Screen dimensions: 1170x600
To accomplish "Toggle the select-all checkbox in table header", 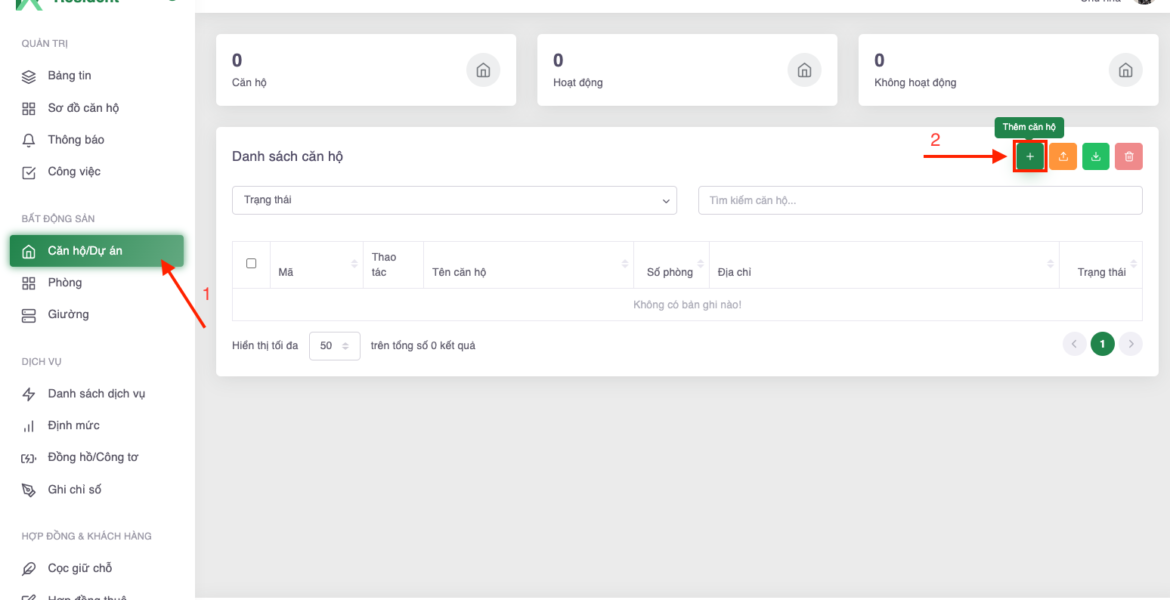I will (251, 264).
